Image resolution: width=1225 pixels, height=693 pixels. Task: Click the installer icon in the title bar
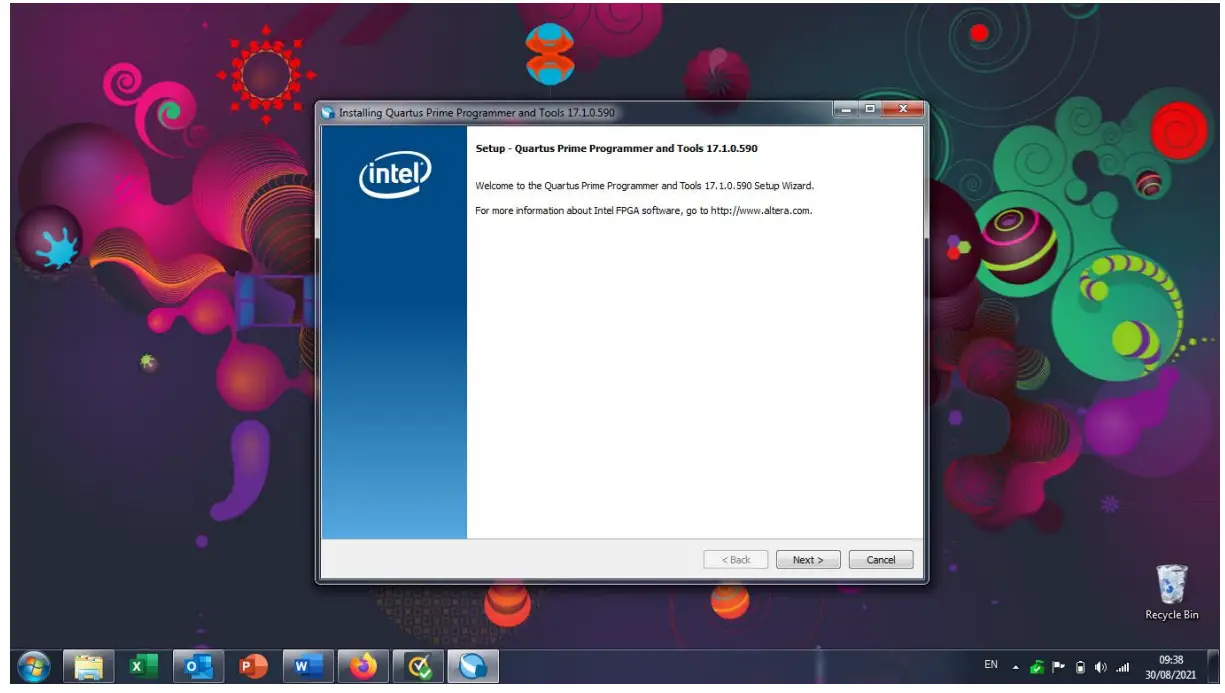[328, 113]
